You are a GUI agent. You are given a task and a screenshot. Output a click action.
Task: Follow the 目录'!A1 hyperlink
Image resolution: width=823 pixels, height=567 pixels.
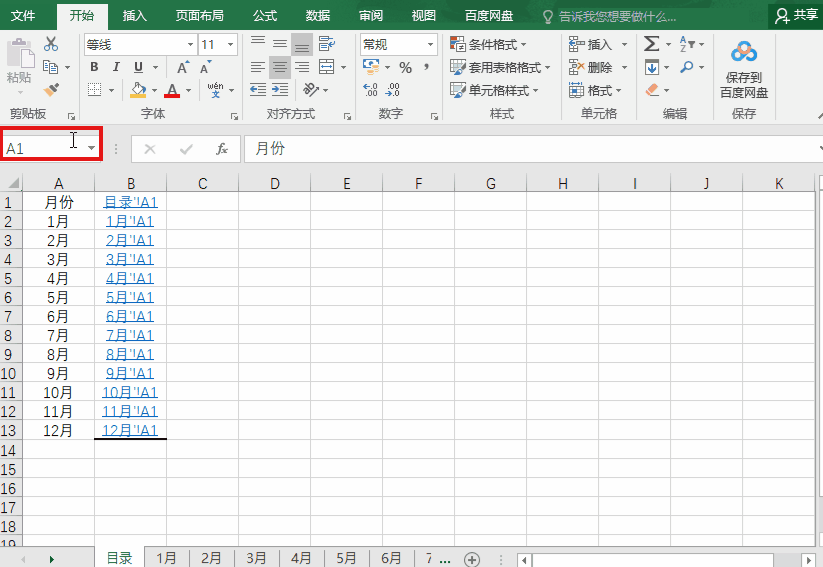[x=131, y=203]
